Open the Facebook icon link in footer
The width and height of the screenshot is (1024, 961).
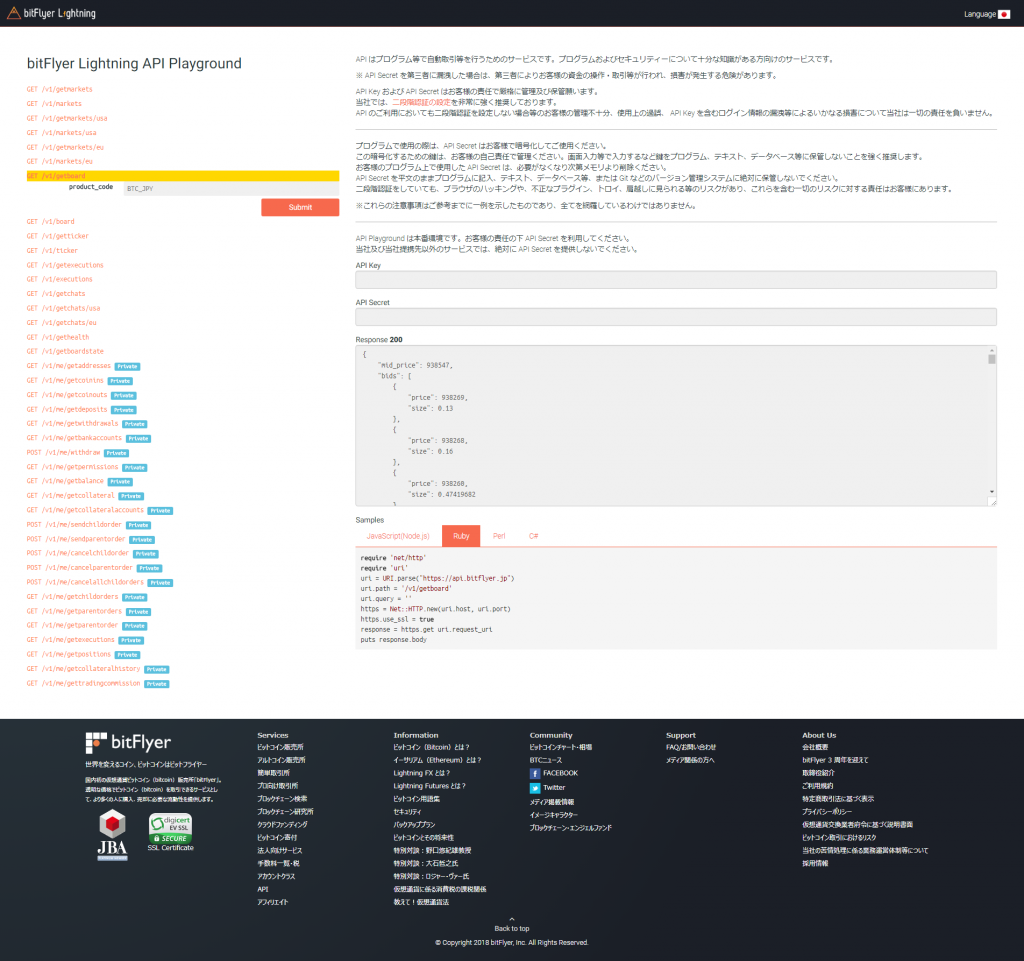[535, 773]
